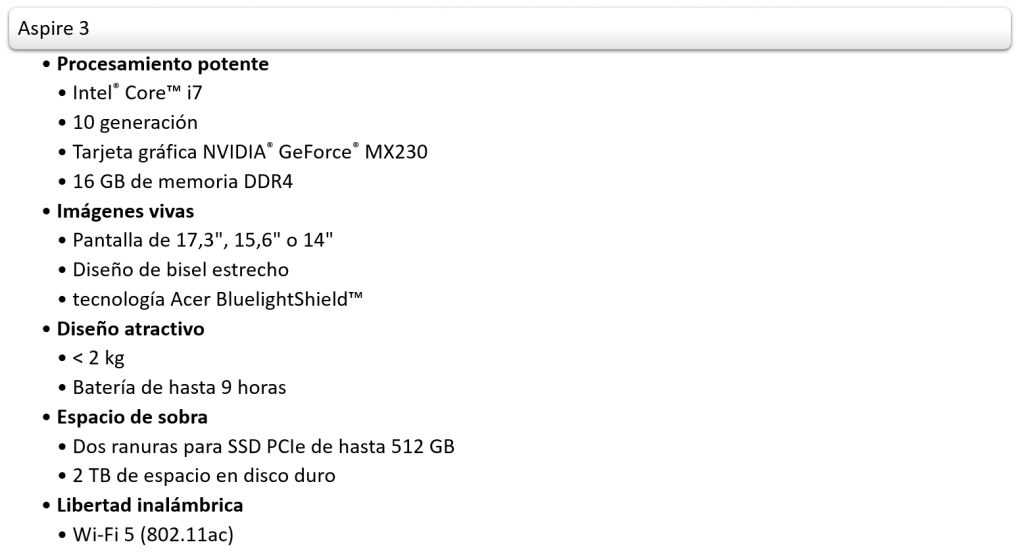Select the Imágenes vivas heading

tap(125, 212)
